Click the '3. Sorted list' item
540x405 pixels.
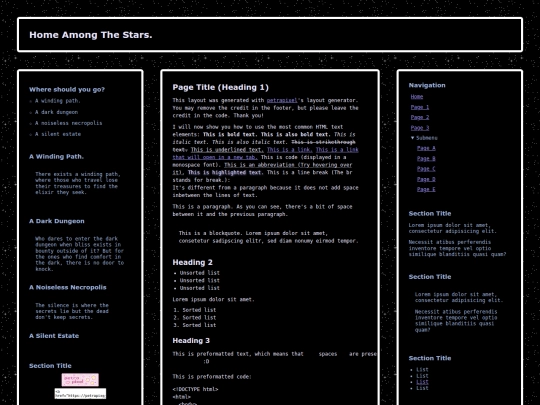[195, 325]
